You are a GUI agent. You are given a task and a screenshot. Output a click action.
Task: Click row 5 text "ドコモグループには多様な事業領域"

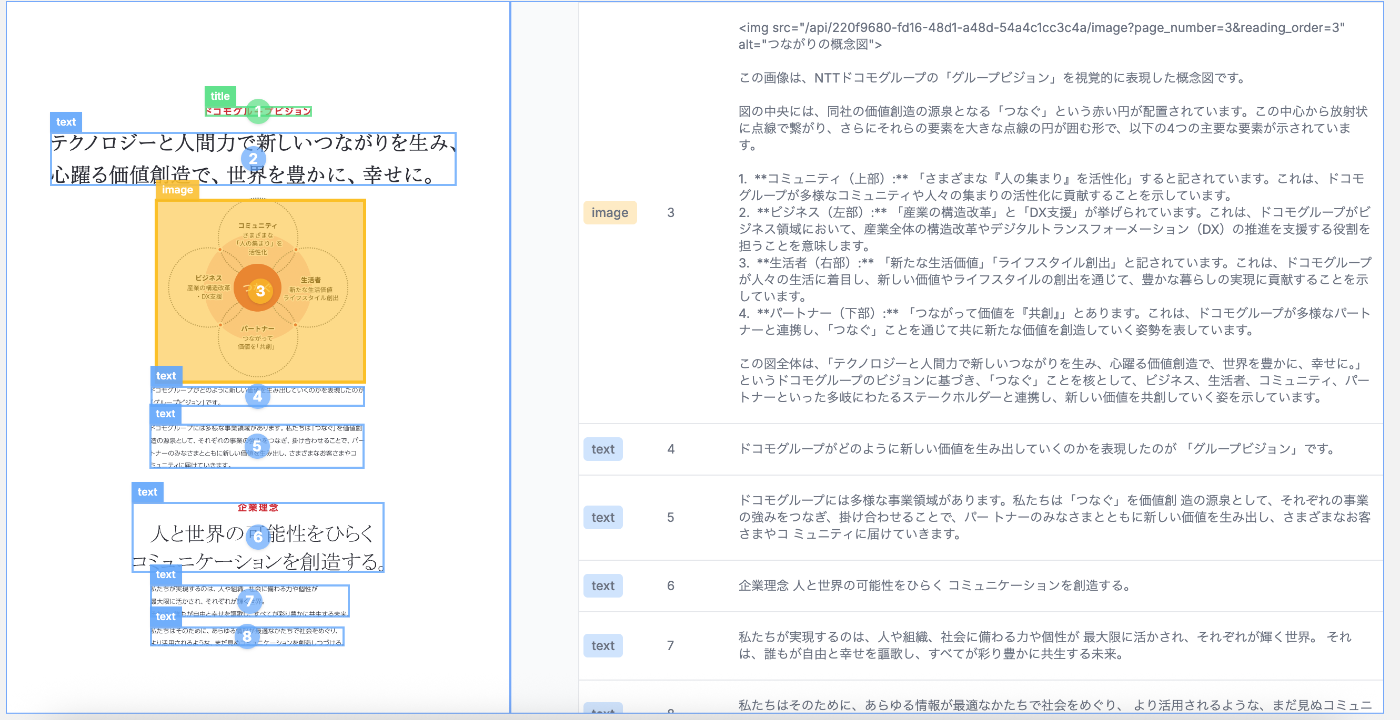tap(1054, 517)
